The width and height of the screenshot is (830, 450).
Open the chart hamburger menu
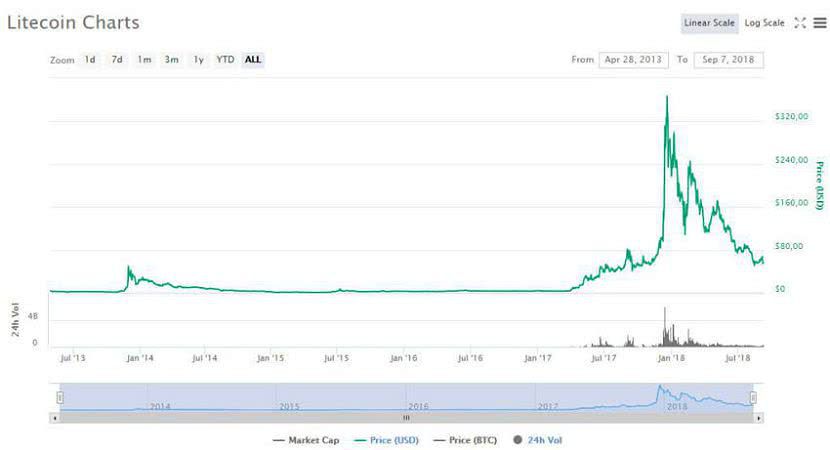(x=819, y=23)
